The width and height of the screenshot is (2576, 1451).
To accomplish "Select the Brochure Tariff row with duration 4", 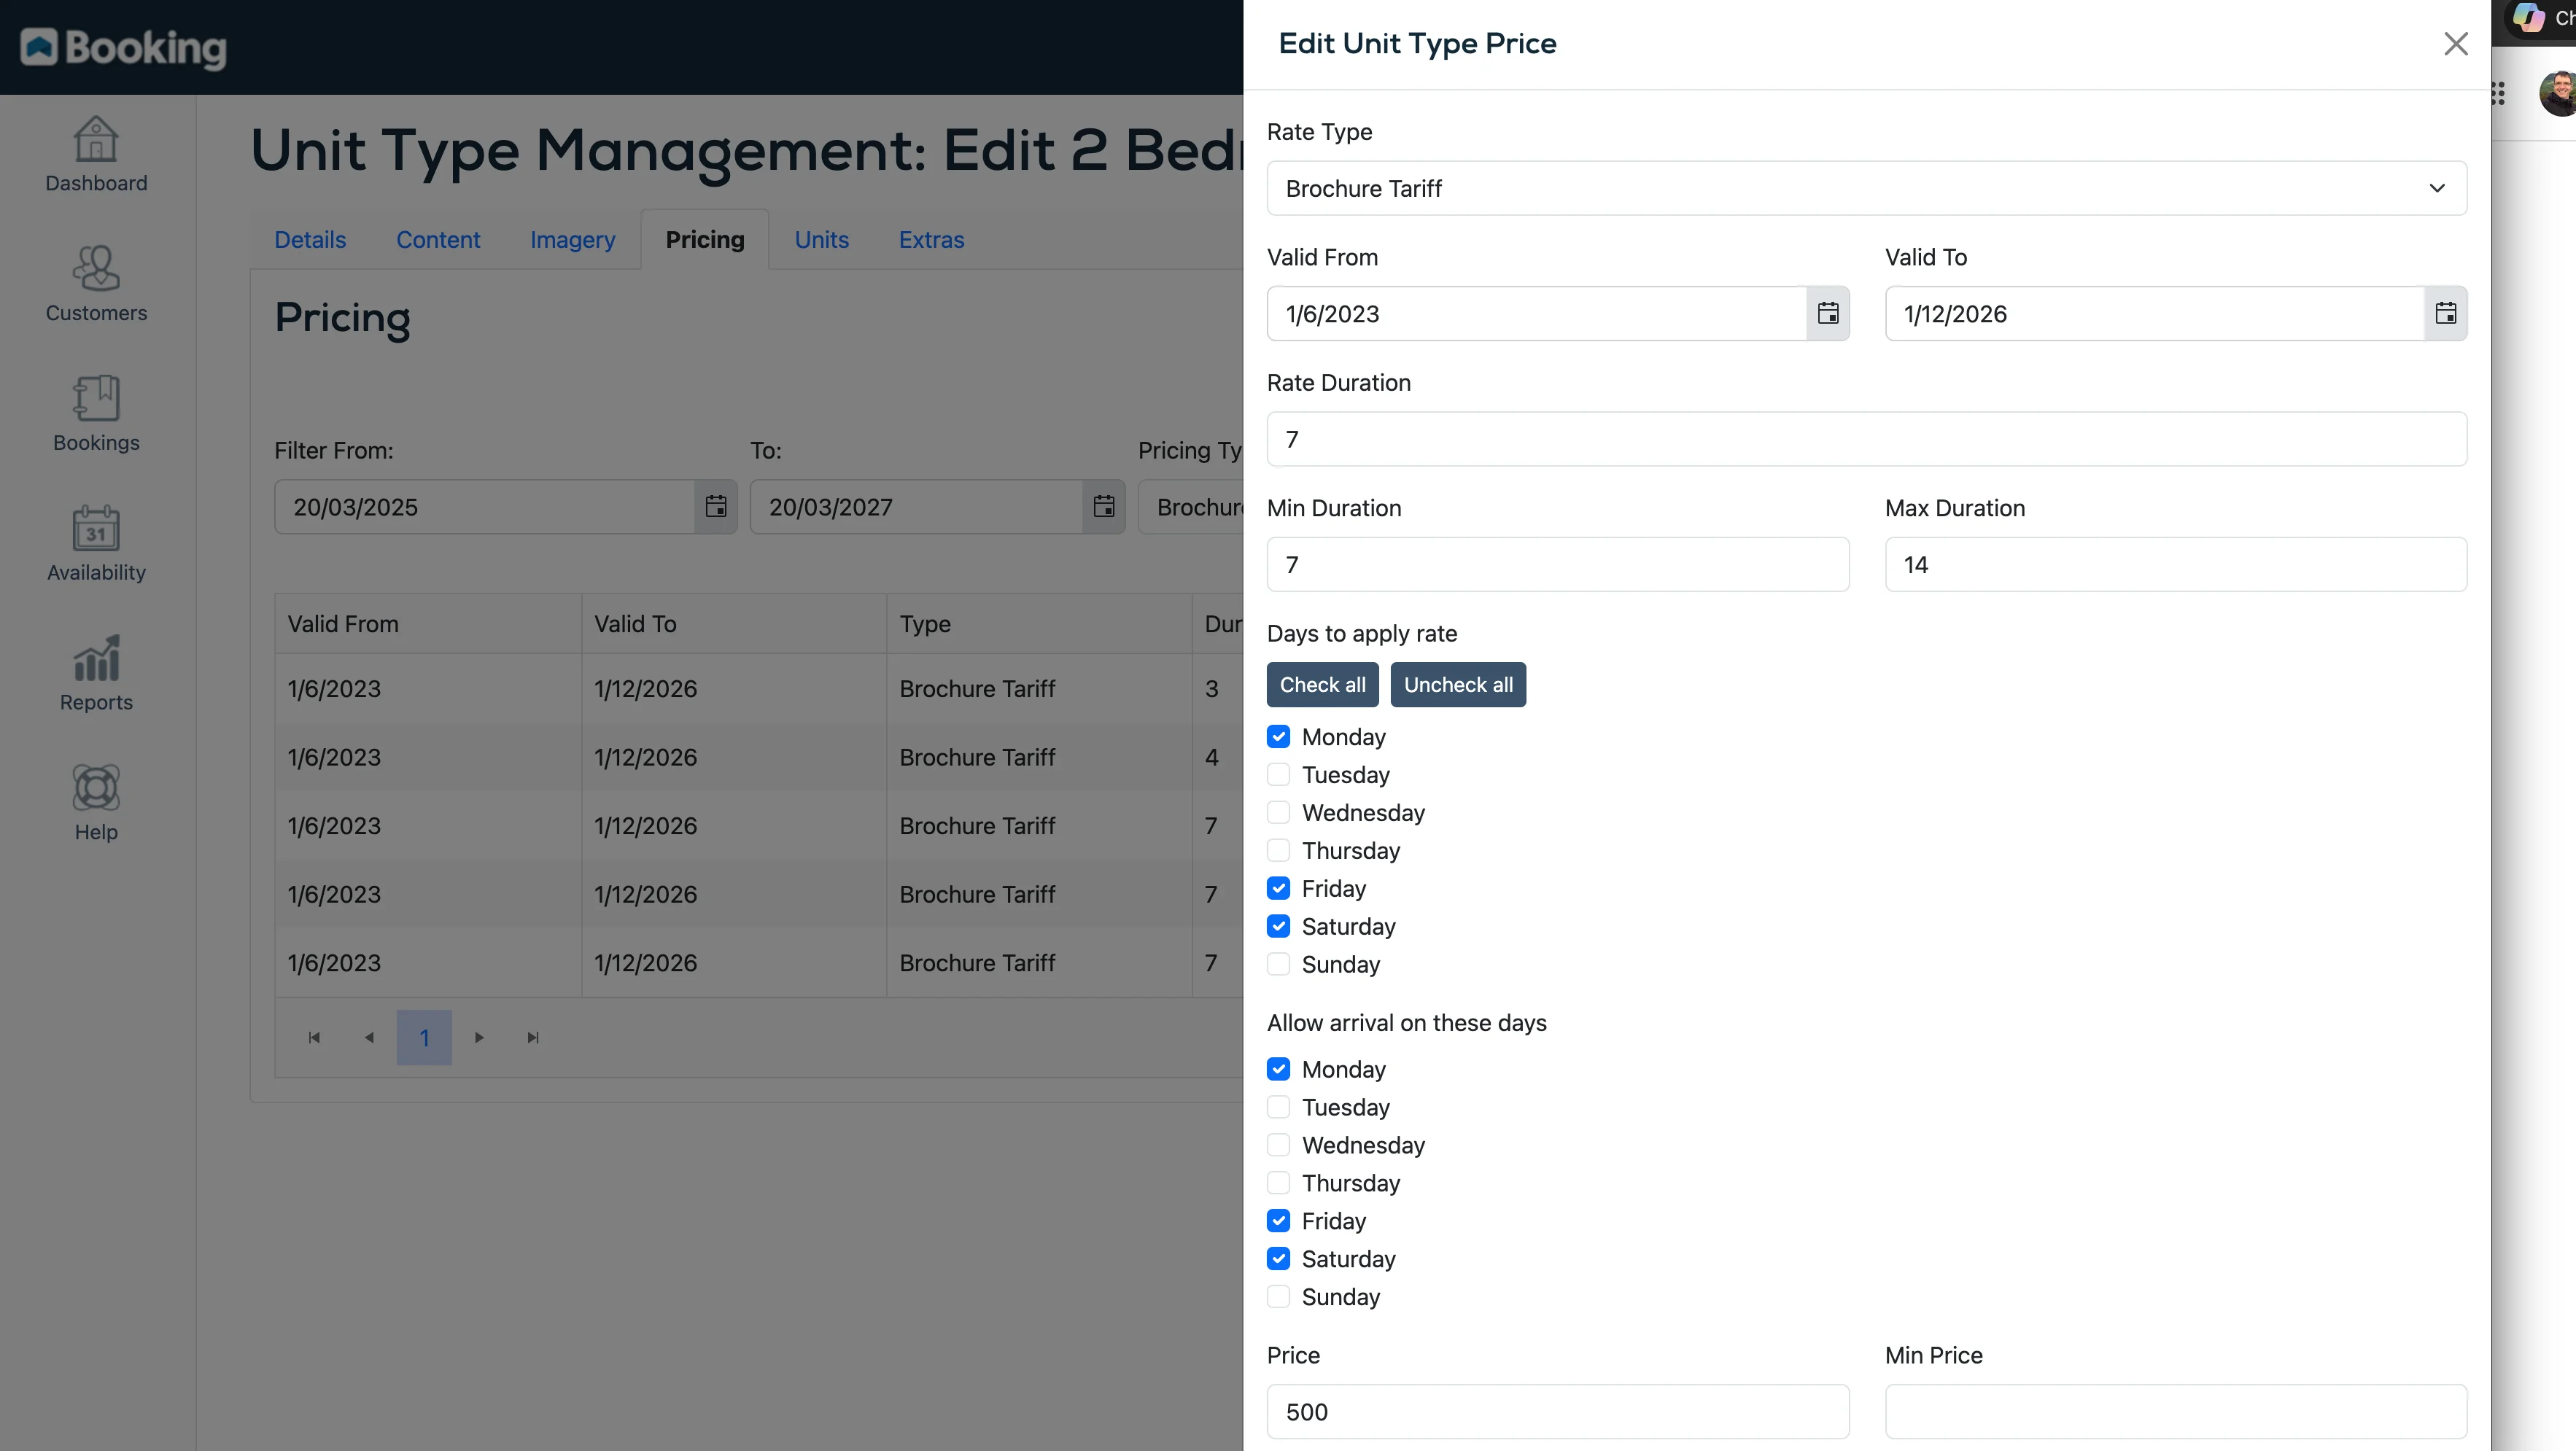I will [759, 757].
